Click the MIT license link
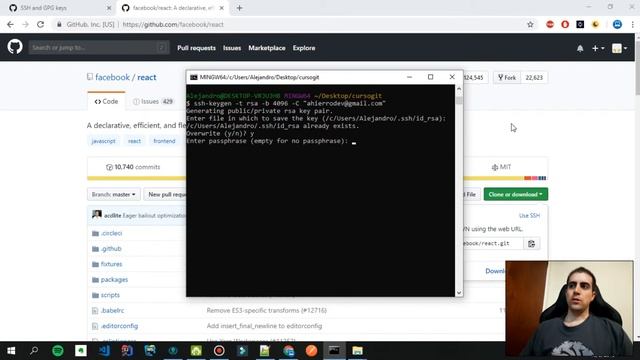 click(501, 167)
